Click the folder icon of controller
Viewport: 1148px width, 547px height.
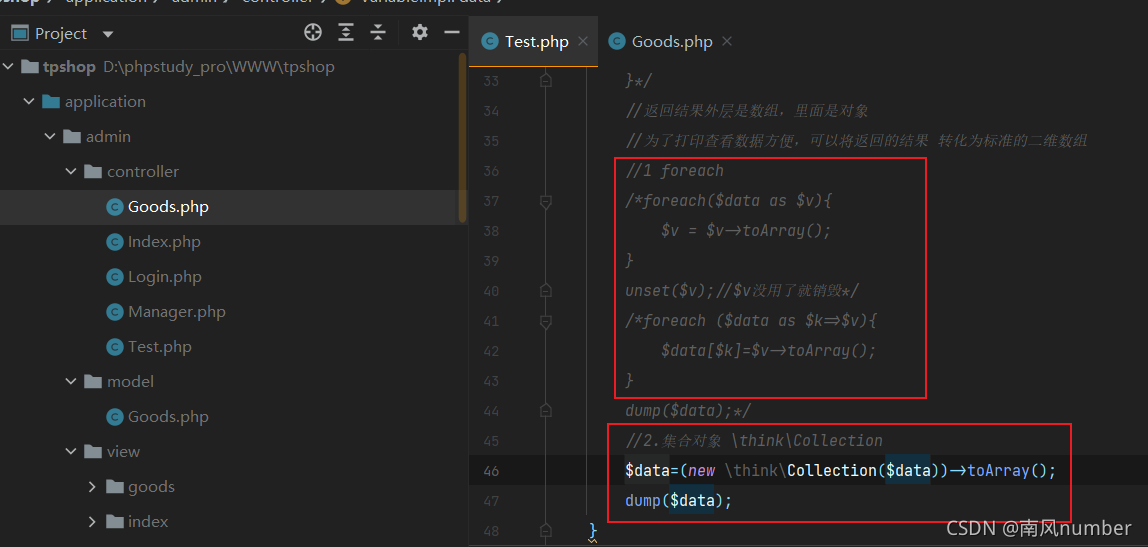pos(92,171)
